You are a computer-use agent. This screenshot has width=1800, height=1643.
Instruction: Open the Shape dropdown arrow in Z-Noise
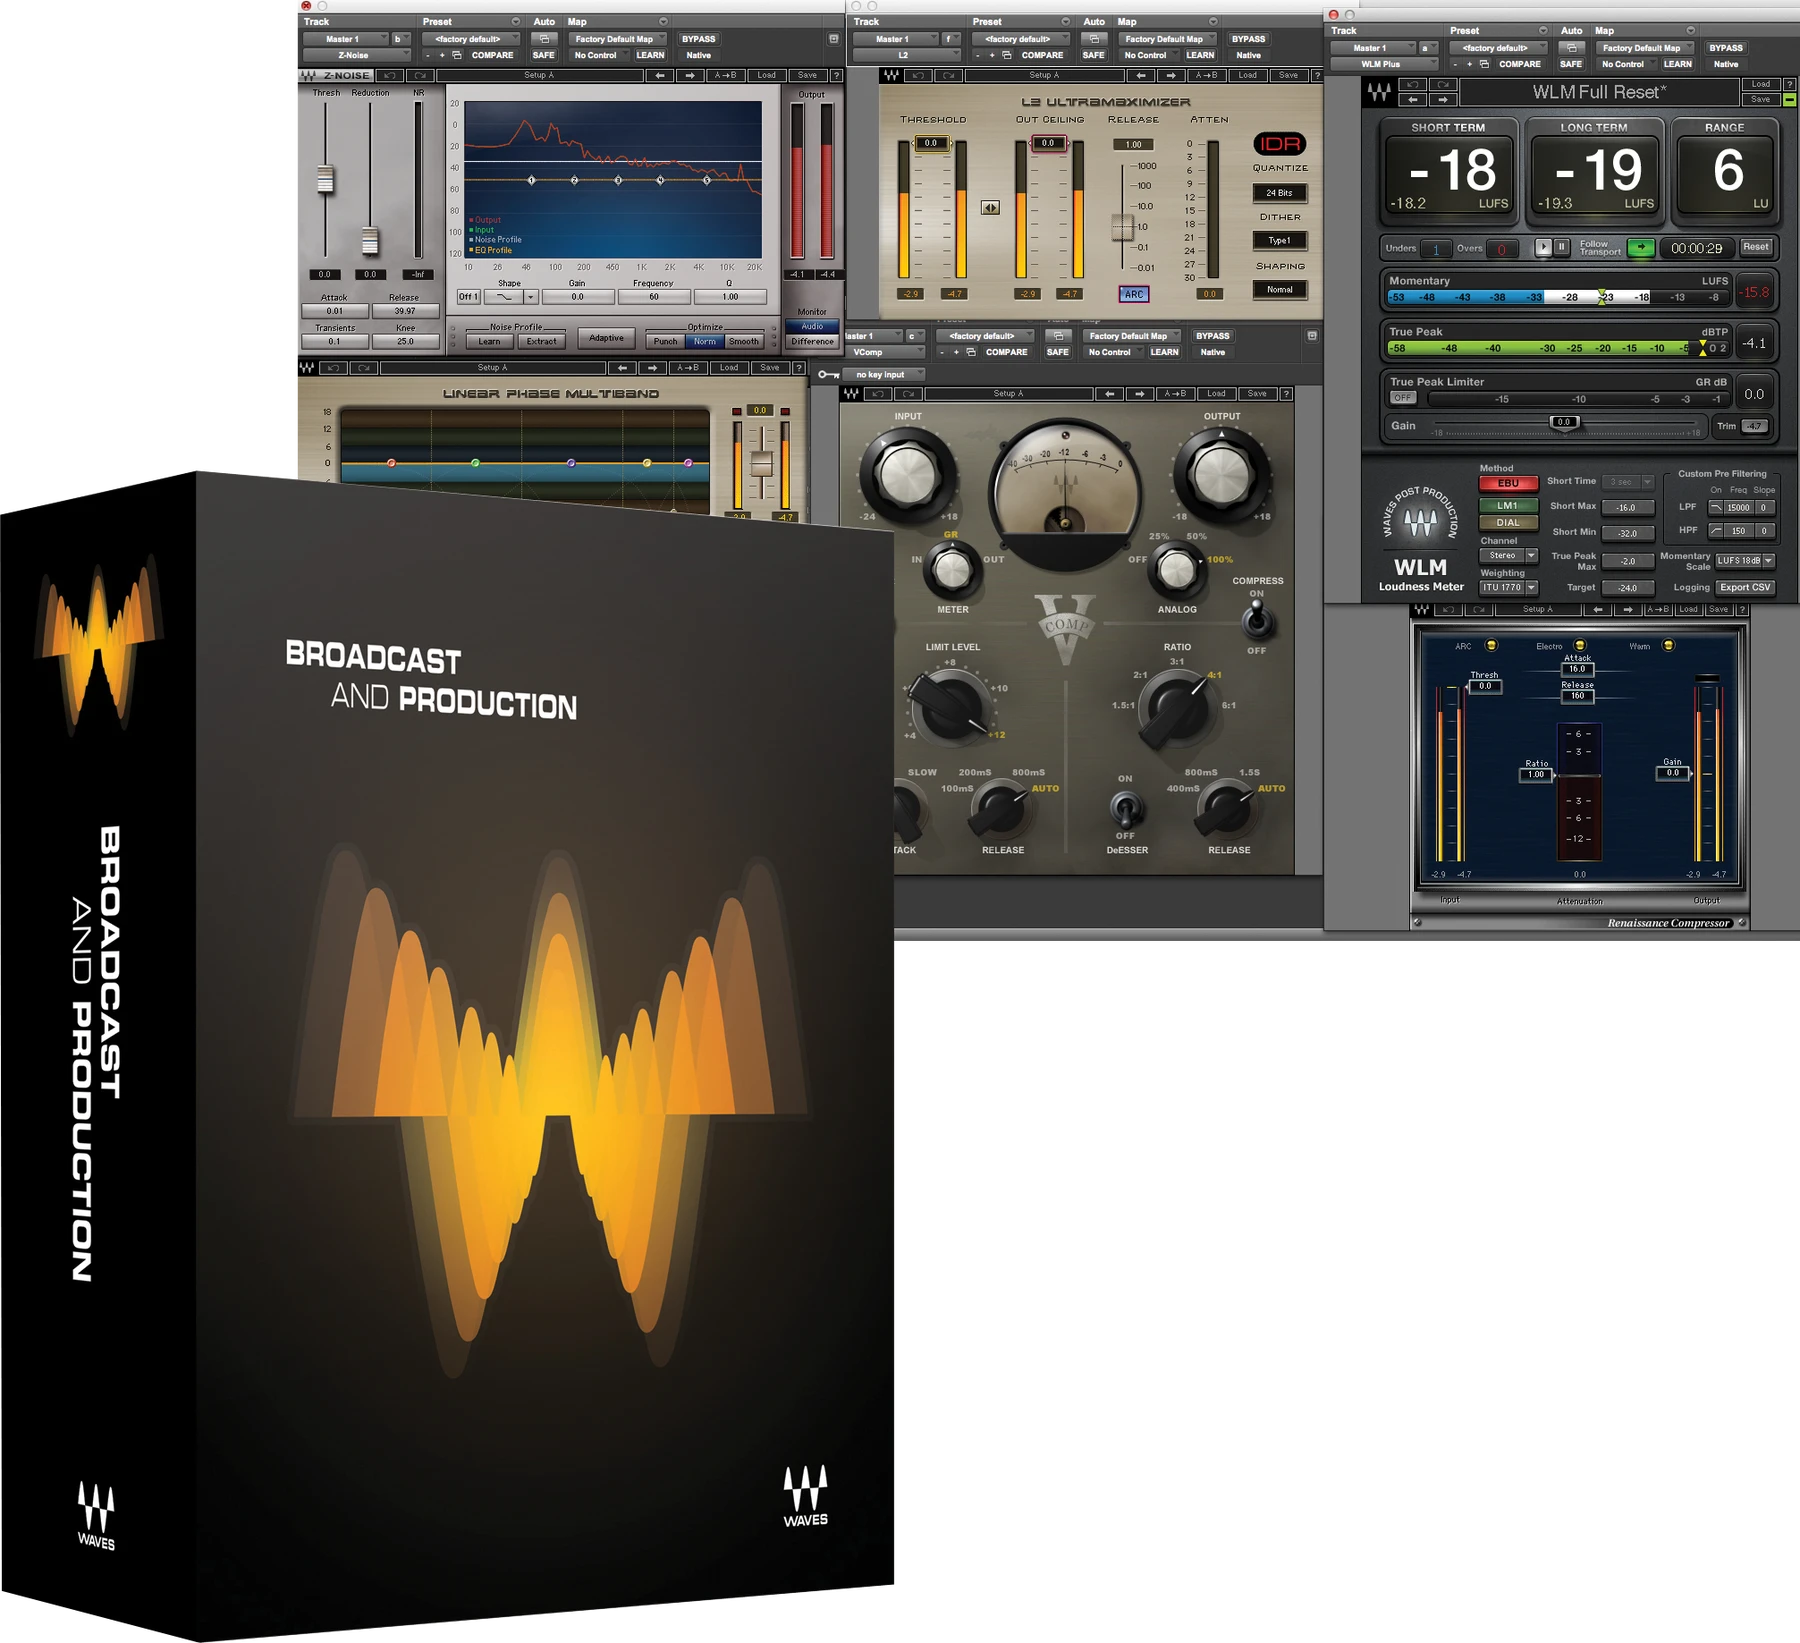coord(531,297)
